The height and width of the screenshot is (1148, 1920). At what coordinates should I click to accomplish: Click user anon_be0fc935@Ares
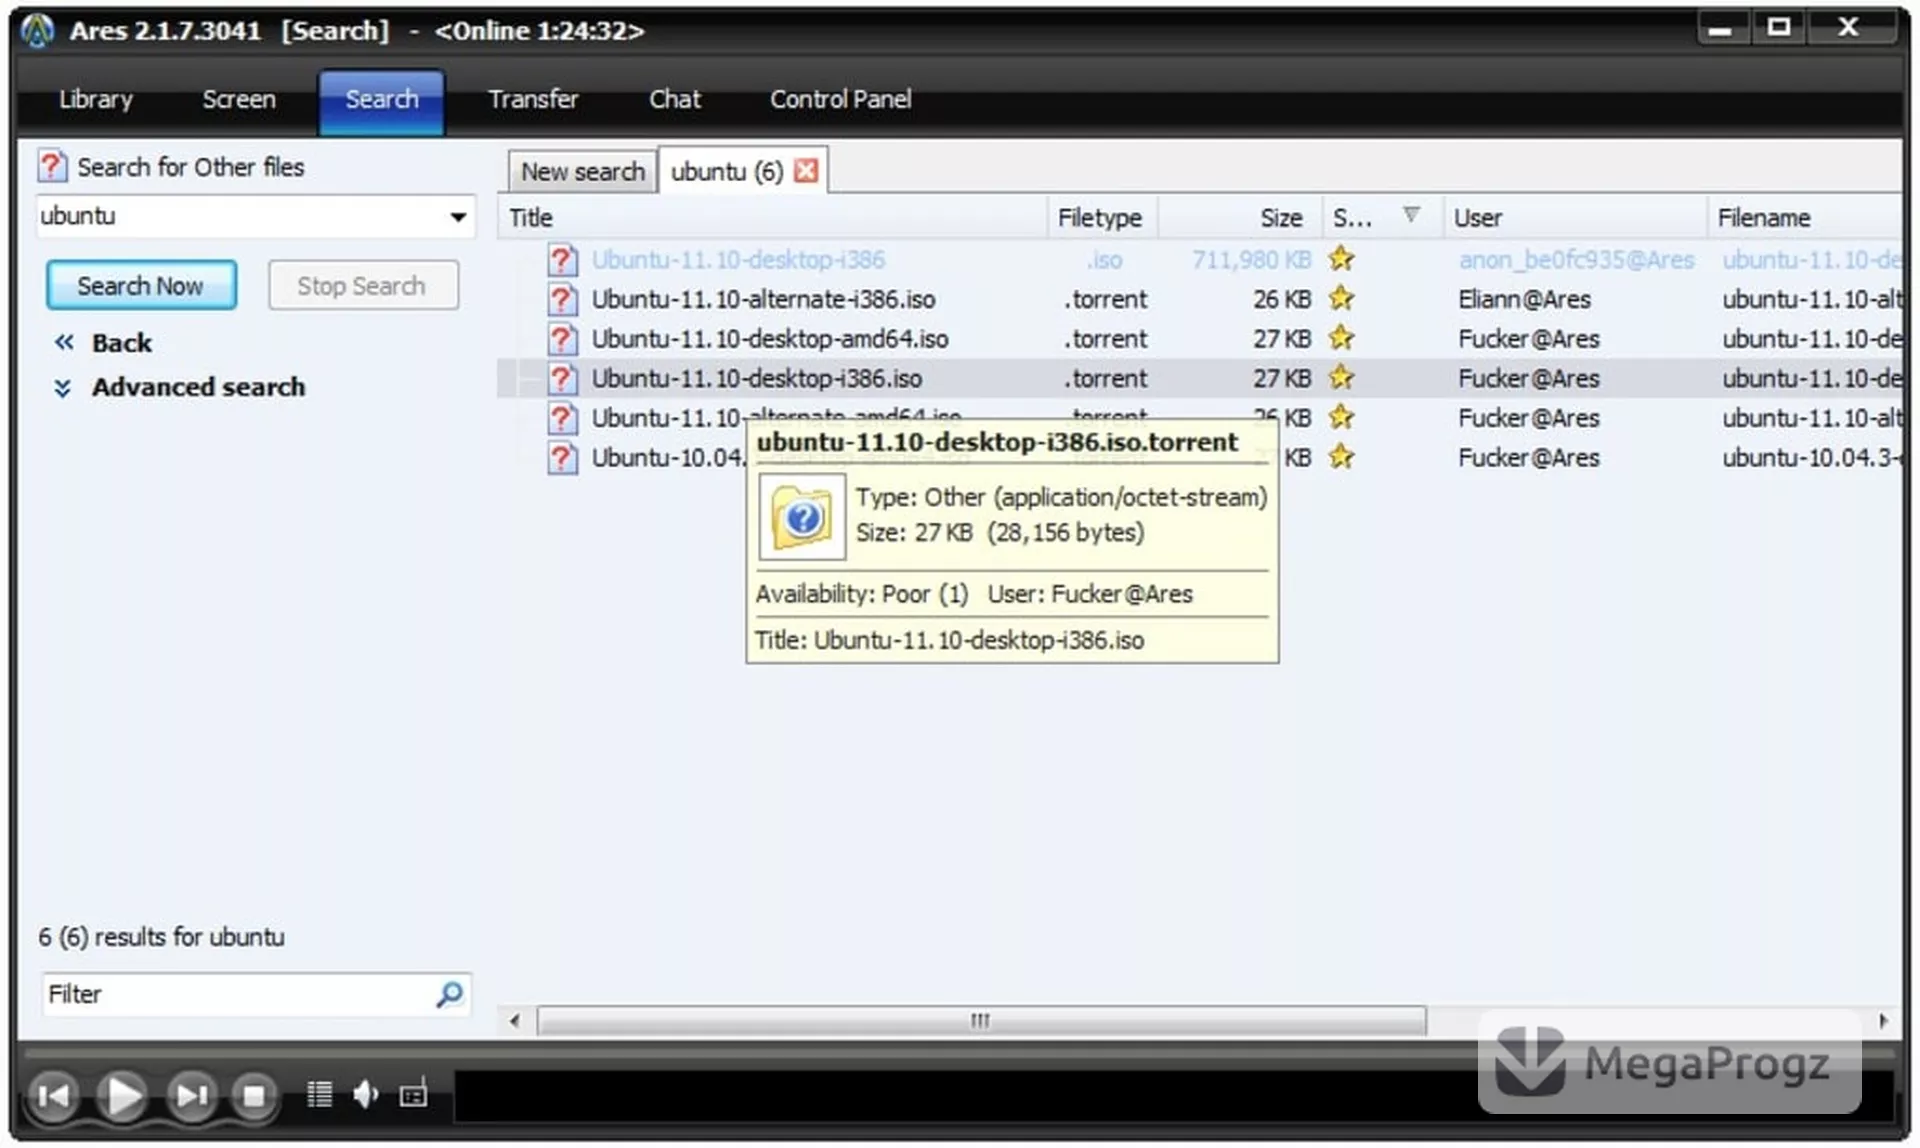pyautogui.click(x=1576, y=260)
